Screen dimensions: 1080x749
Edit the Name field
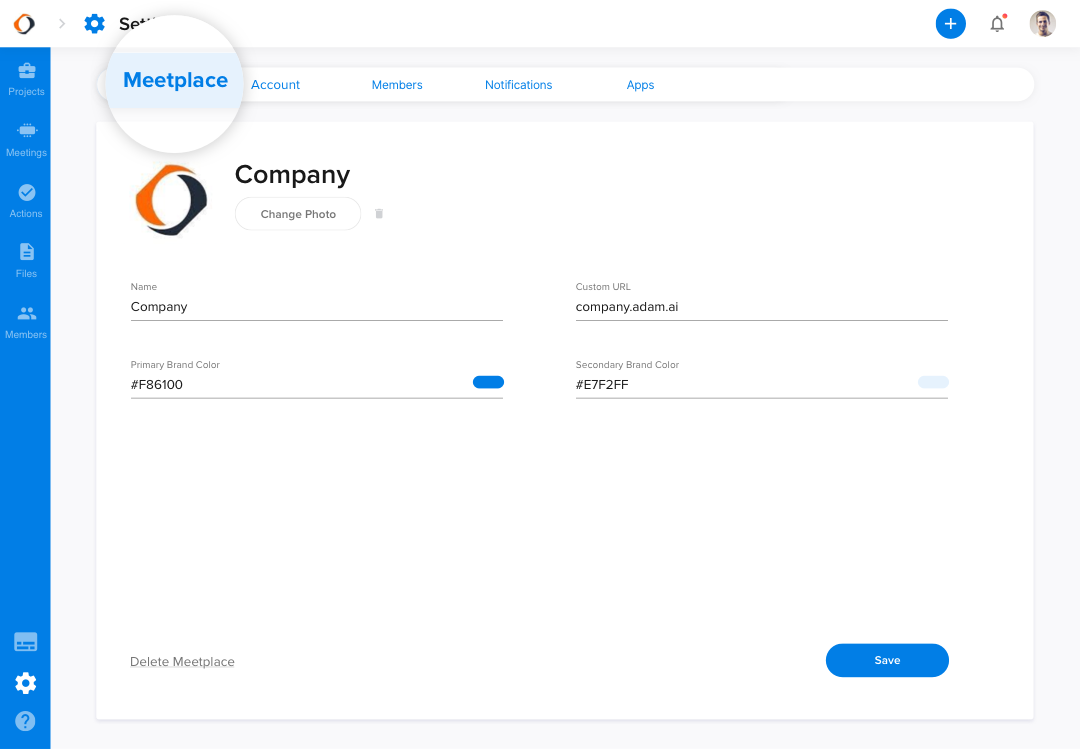tap(317, 307)
